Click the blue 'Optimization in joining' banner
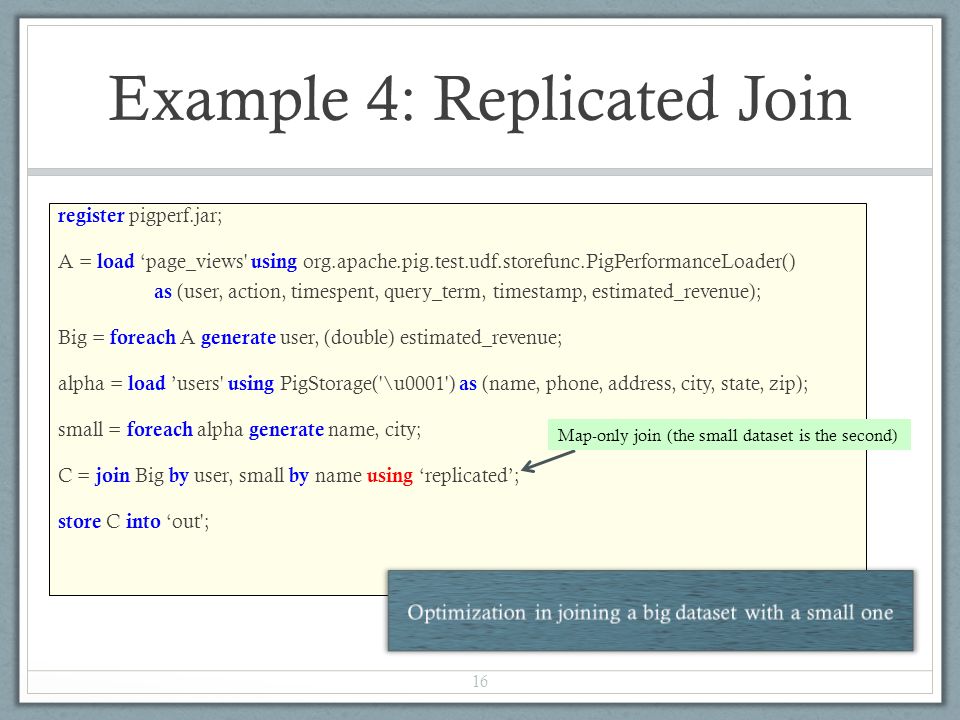Image resolution: width=960 pixels, height=720 pixels. 650,610
